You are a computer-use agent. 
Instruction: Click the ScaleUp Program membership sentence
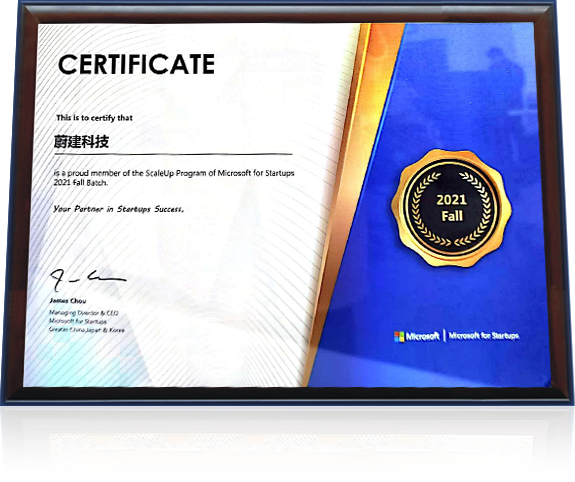tap(174, 173)
